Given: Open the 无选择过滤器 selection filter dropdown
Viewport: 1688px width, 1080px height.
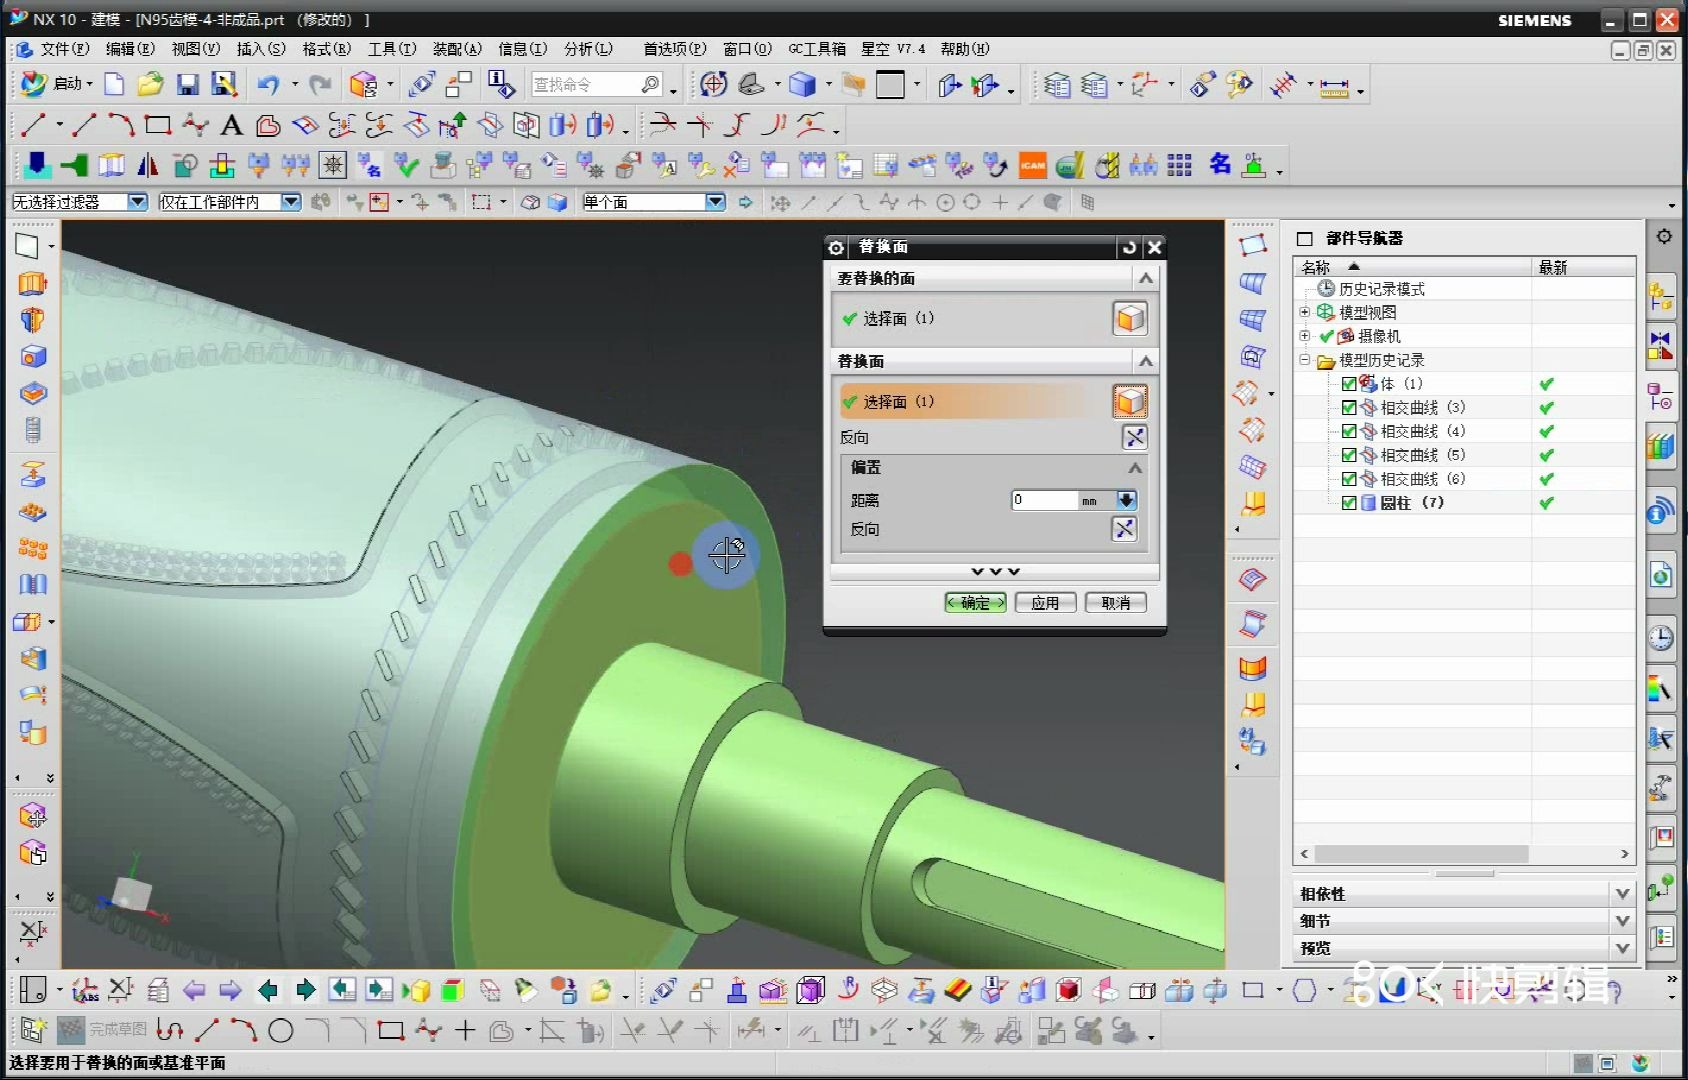Looking at the screenshot, I should point(137,202).
